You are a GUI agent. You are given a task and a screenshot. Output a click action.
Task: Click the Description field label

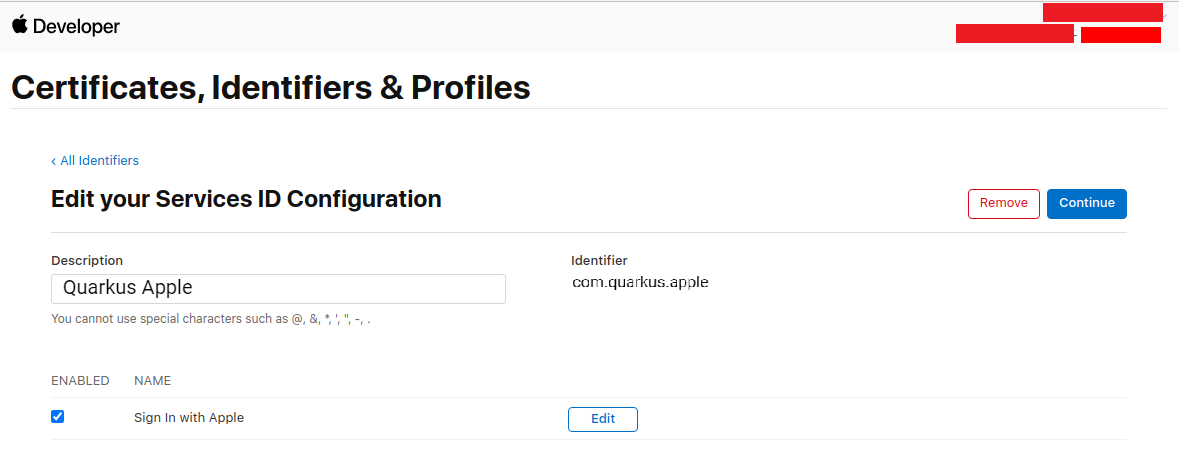click(x=87, y=260)
